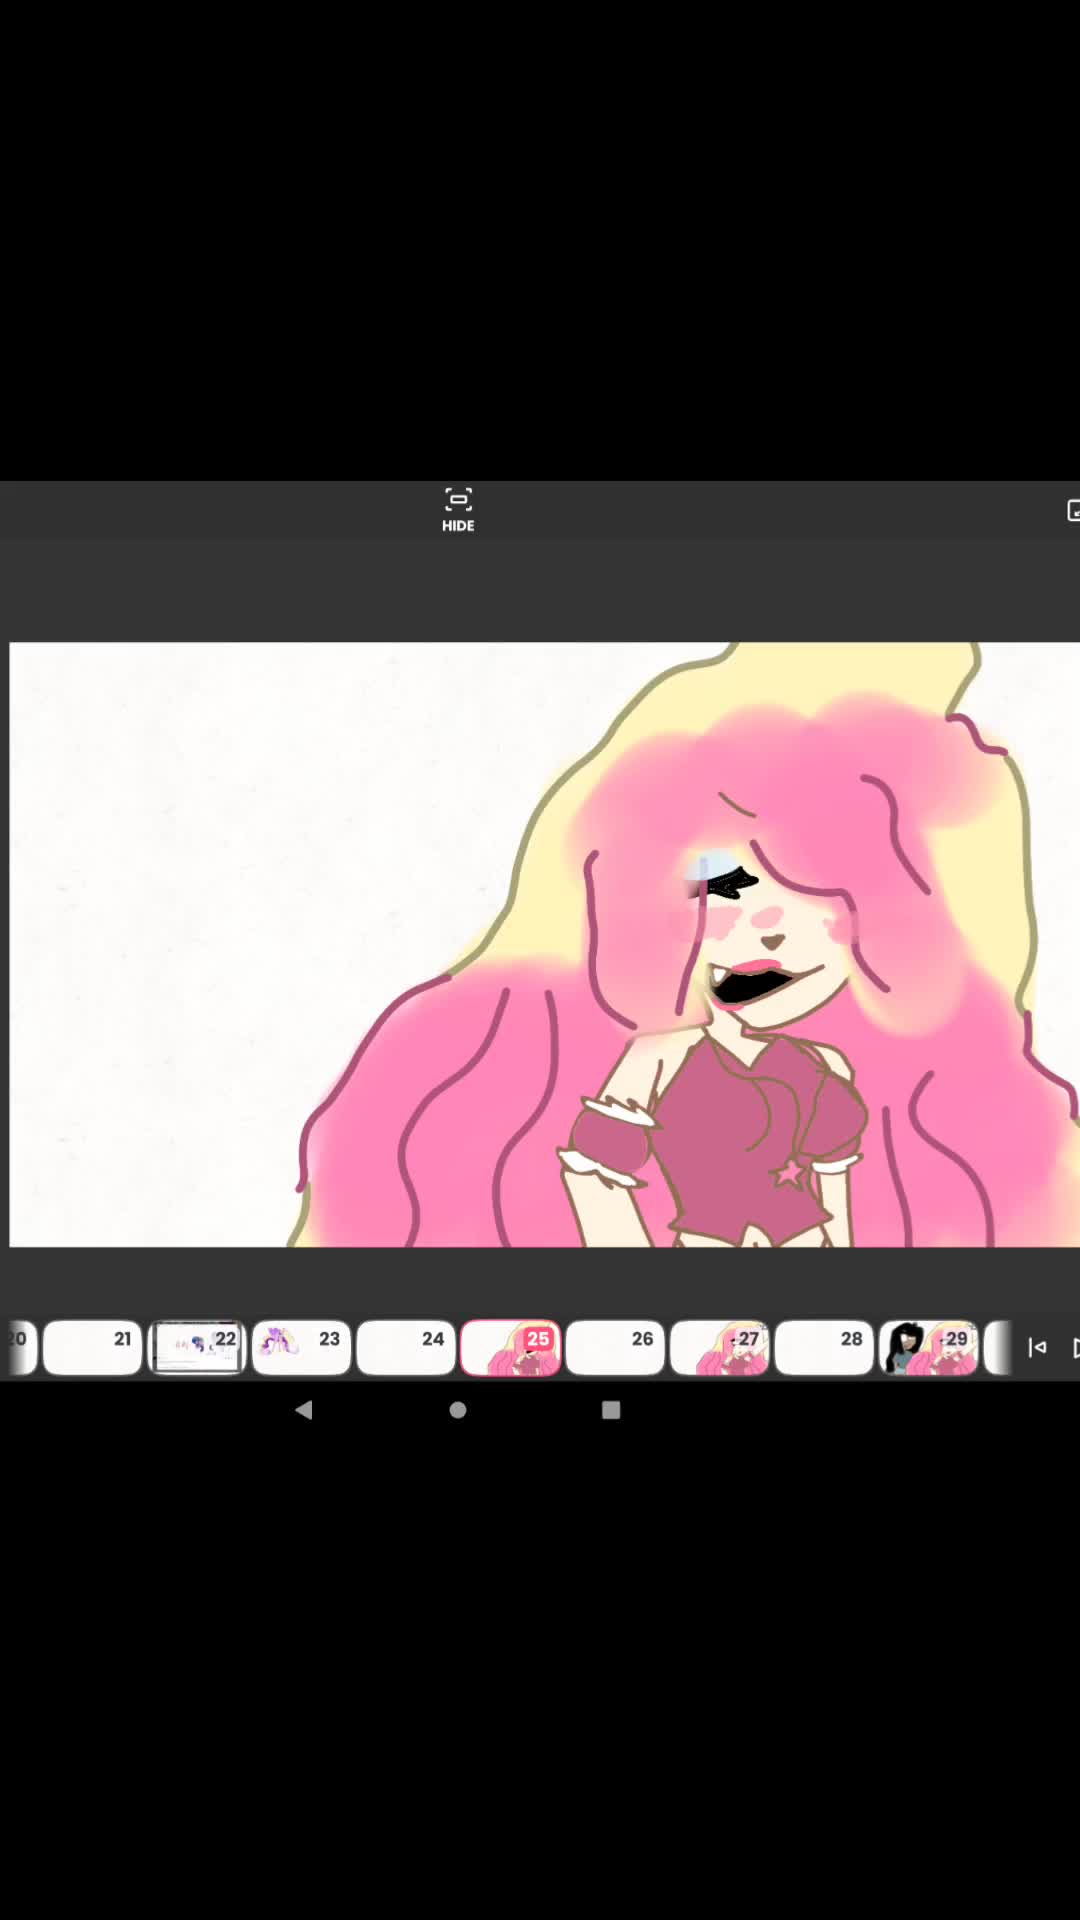This screenshot has height=1920, width=1080.
Task: Select empty frame 28
Action: point(824,1347)
